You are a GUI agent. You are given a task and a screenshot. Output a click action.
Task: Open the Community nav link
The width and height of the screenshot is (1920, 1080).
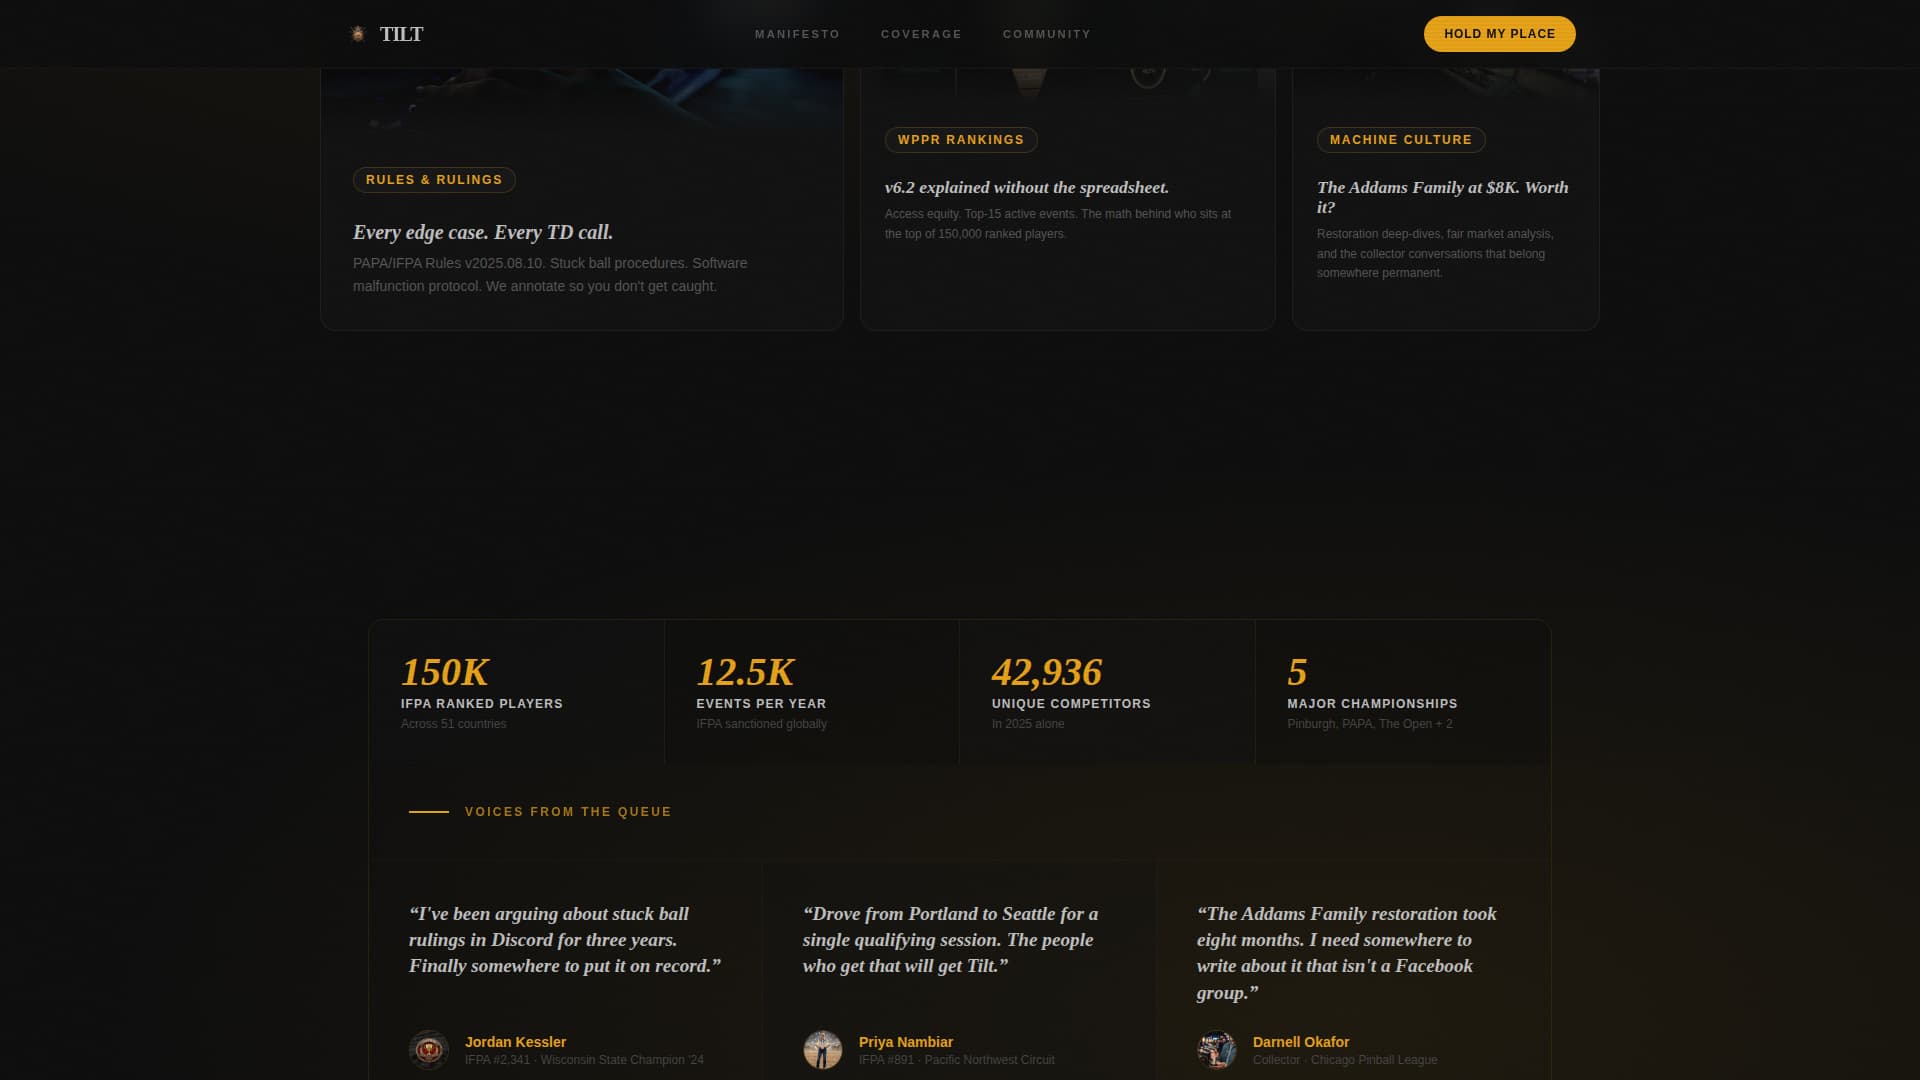(x=1046, y=34)
